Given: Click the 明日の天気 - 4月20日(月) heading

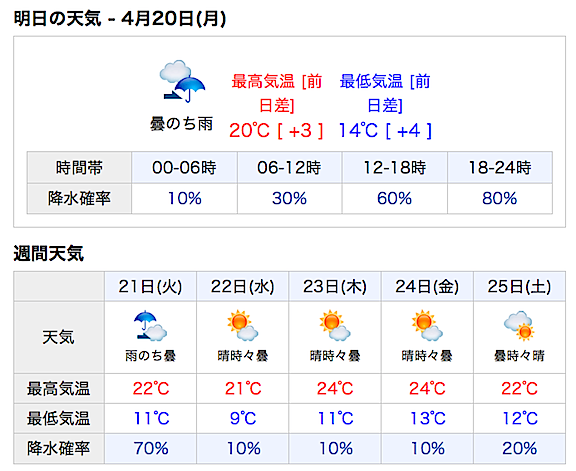Looking at the screenshot, I should (120, 19).
